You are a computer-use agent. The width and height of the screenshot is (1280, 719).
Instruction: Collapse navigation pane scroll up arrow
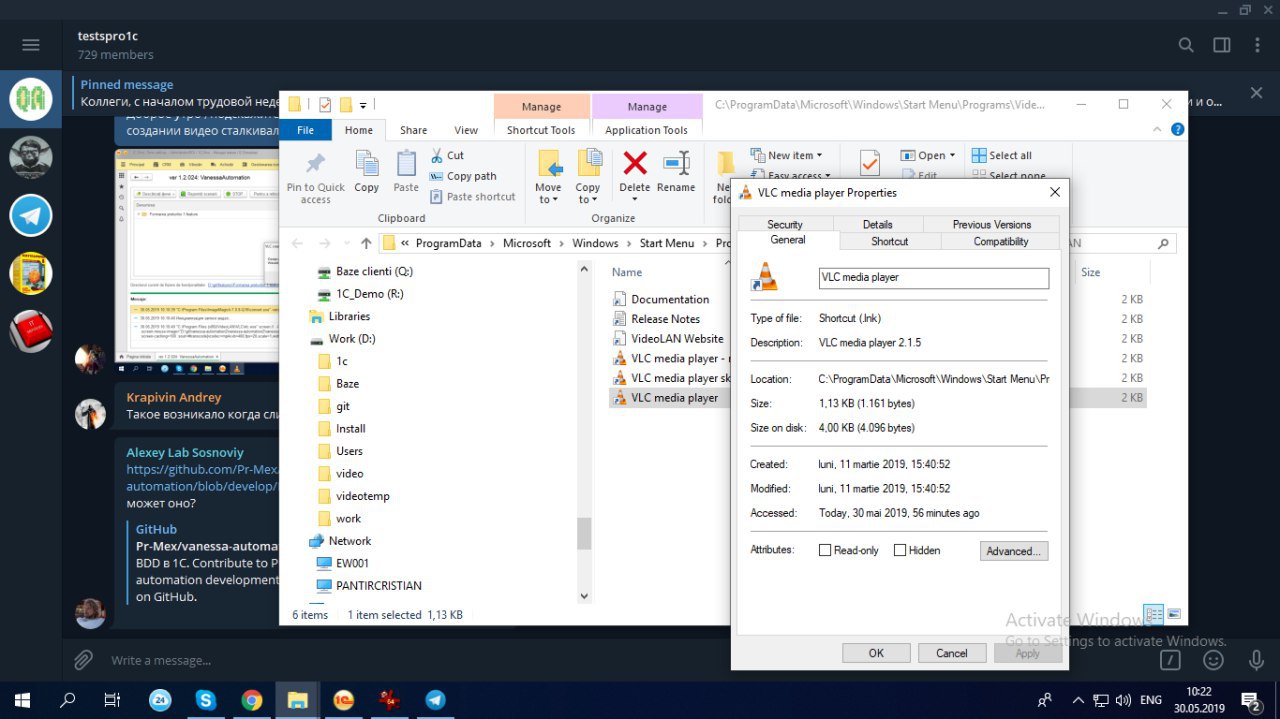click(585, 269)
